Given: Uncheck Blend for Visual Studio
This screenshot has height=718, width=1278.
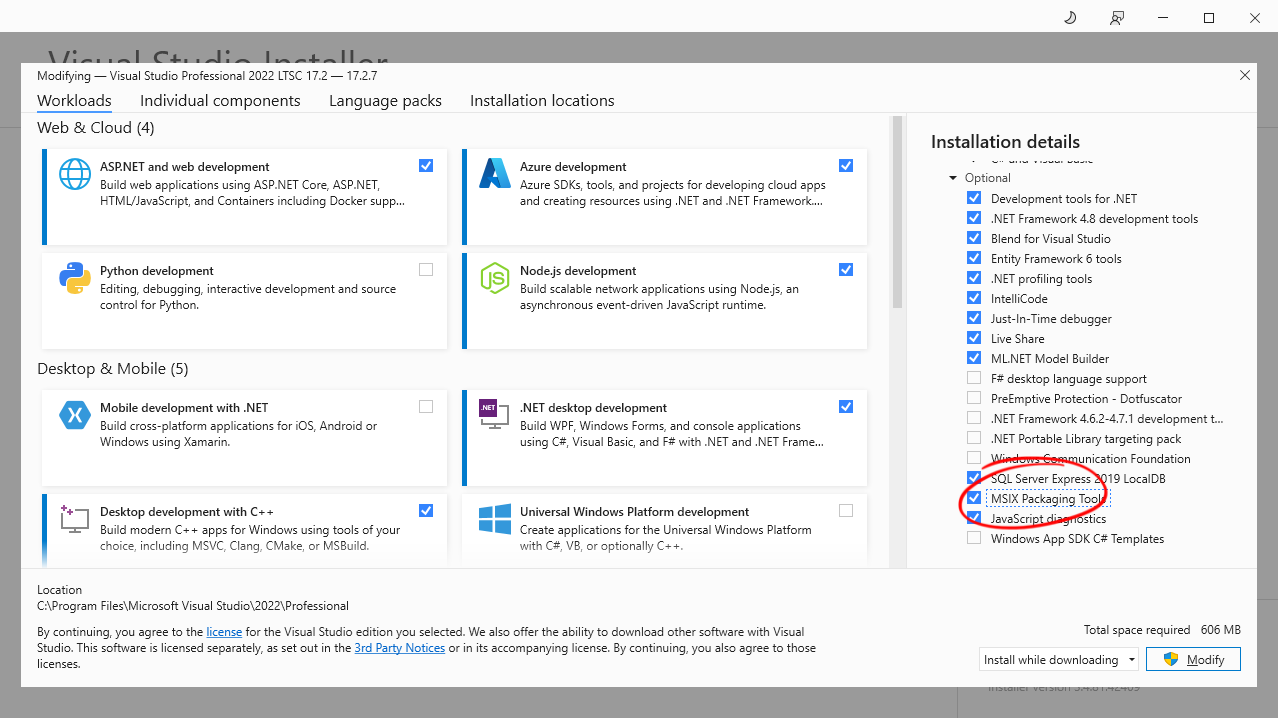Looking at the screenshot, I should pyautogui.click(x=974, y=238).
